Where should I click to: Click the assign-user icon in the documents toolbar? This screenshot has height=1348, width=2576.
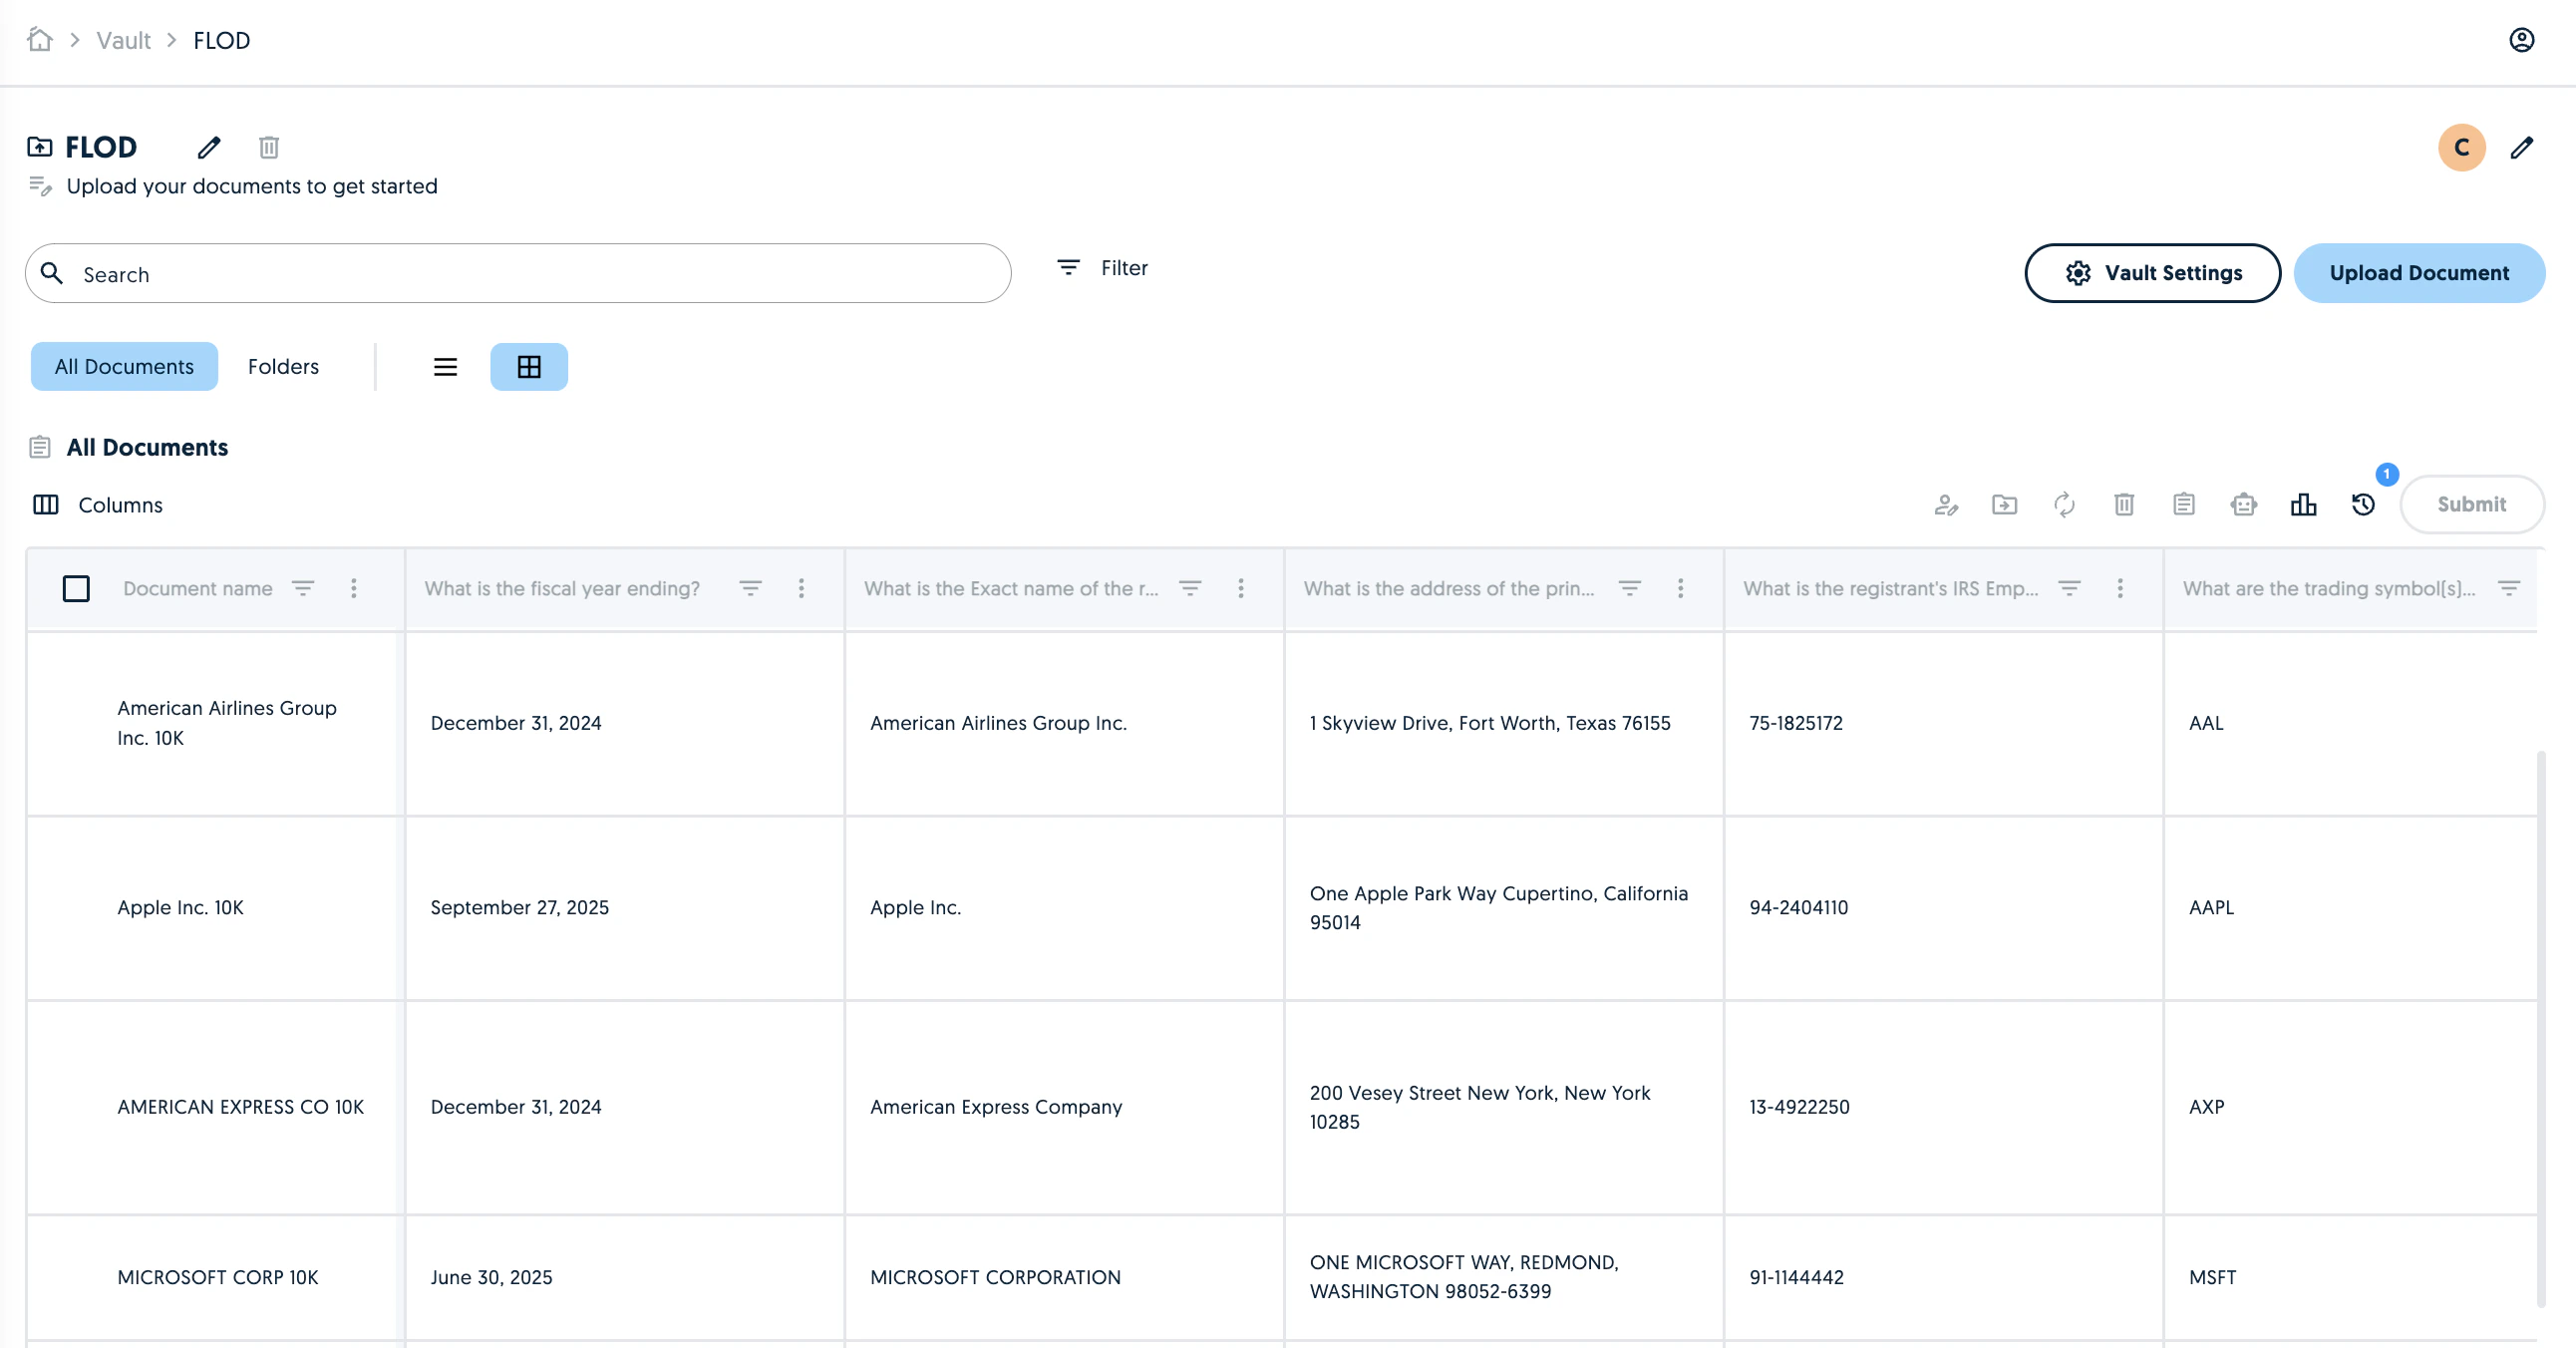tap(1945, 505)
